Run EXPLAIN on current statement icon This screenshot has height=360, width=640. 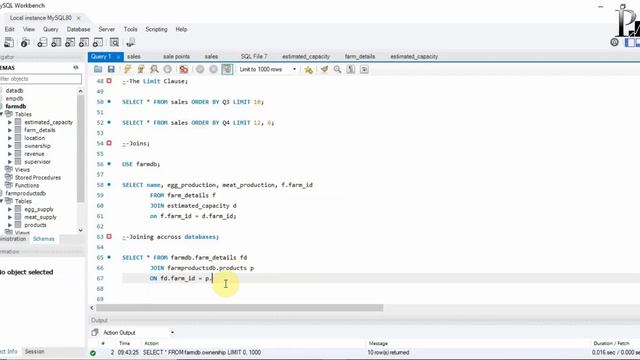point(154,69)
